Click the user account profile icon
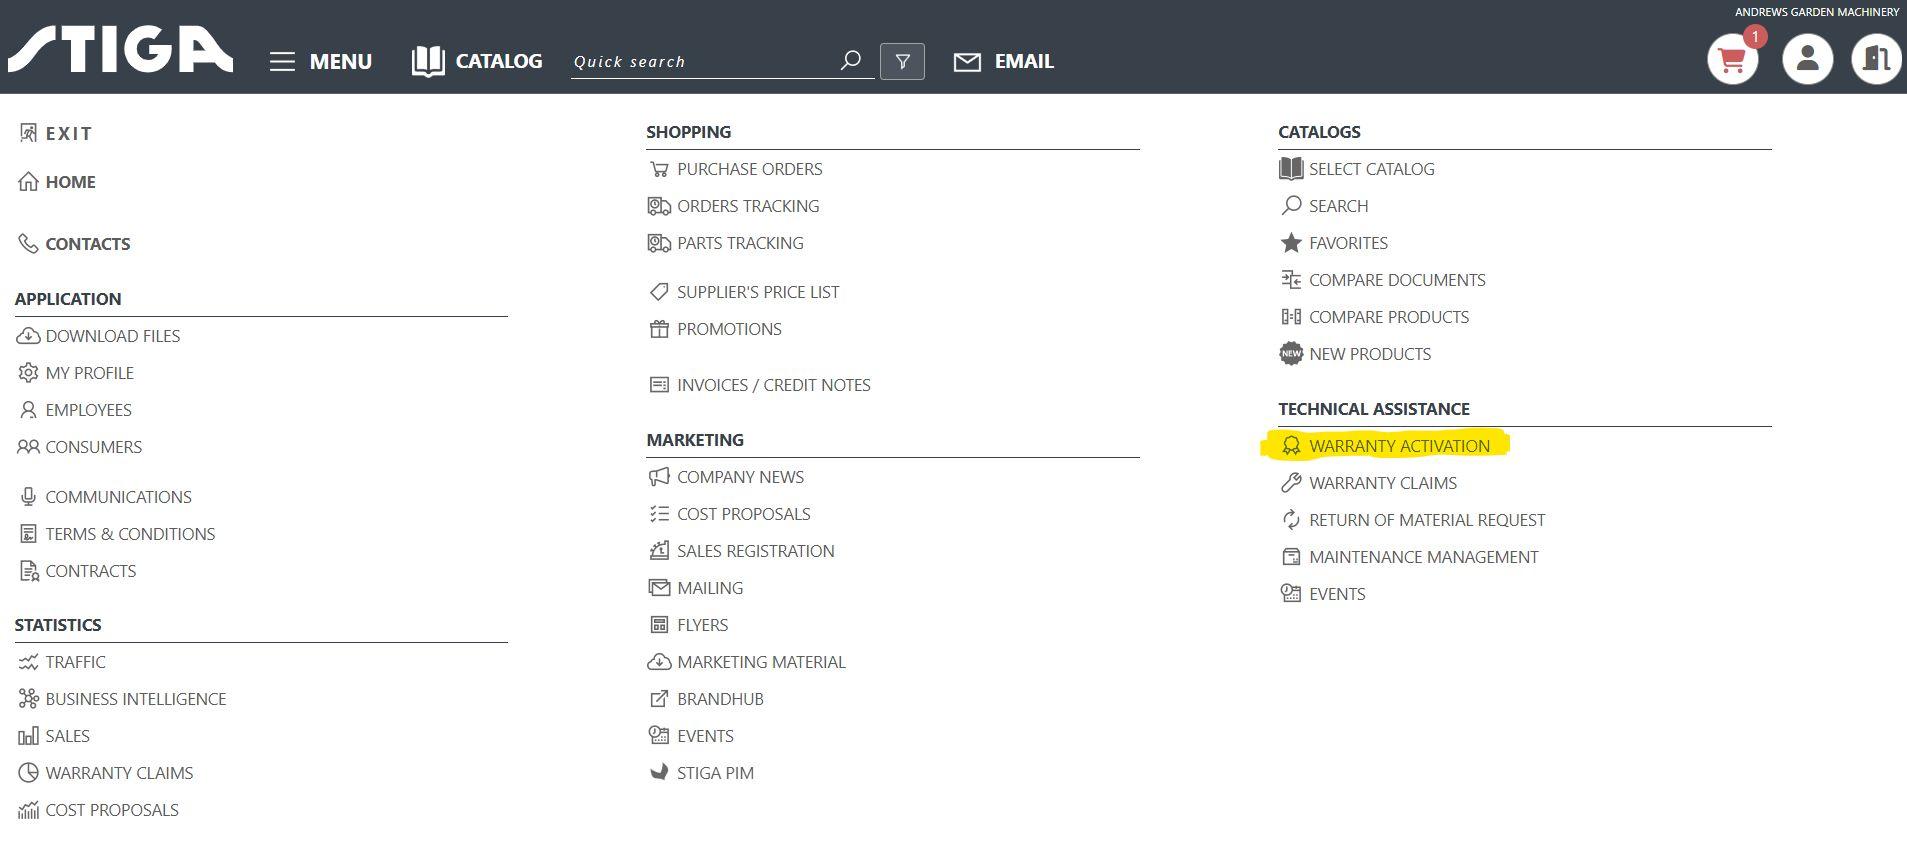This screenshot has height=848, width=1907. point(1807,60)
